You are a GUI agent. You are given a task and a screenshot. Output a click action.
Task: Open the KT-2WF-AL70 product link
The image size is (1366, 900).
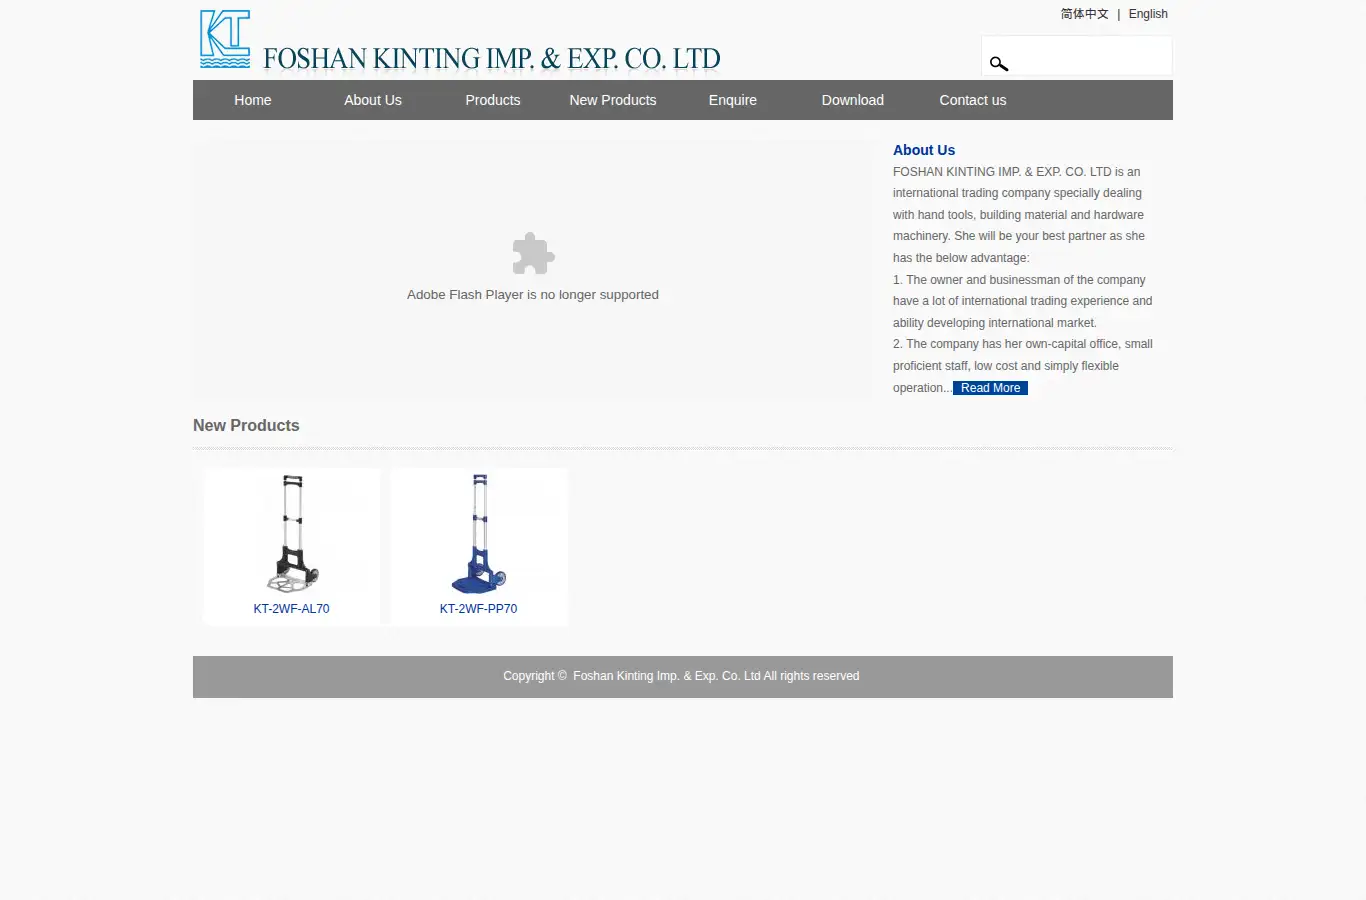pos(291,609)
